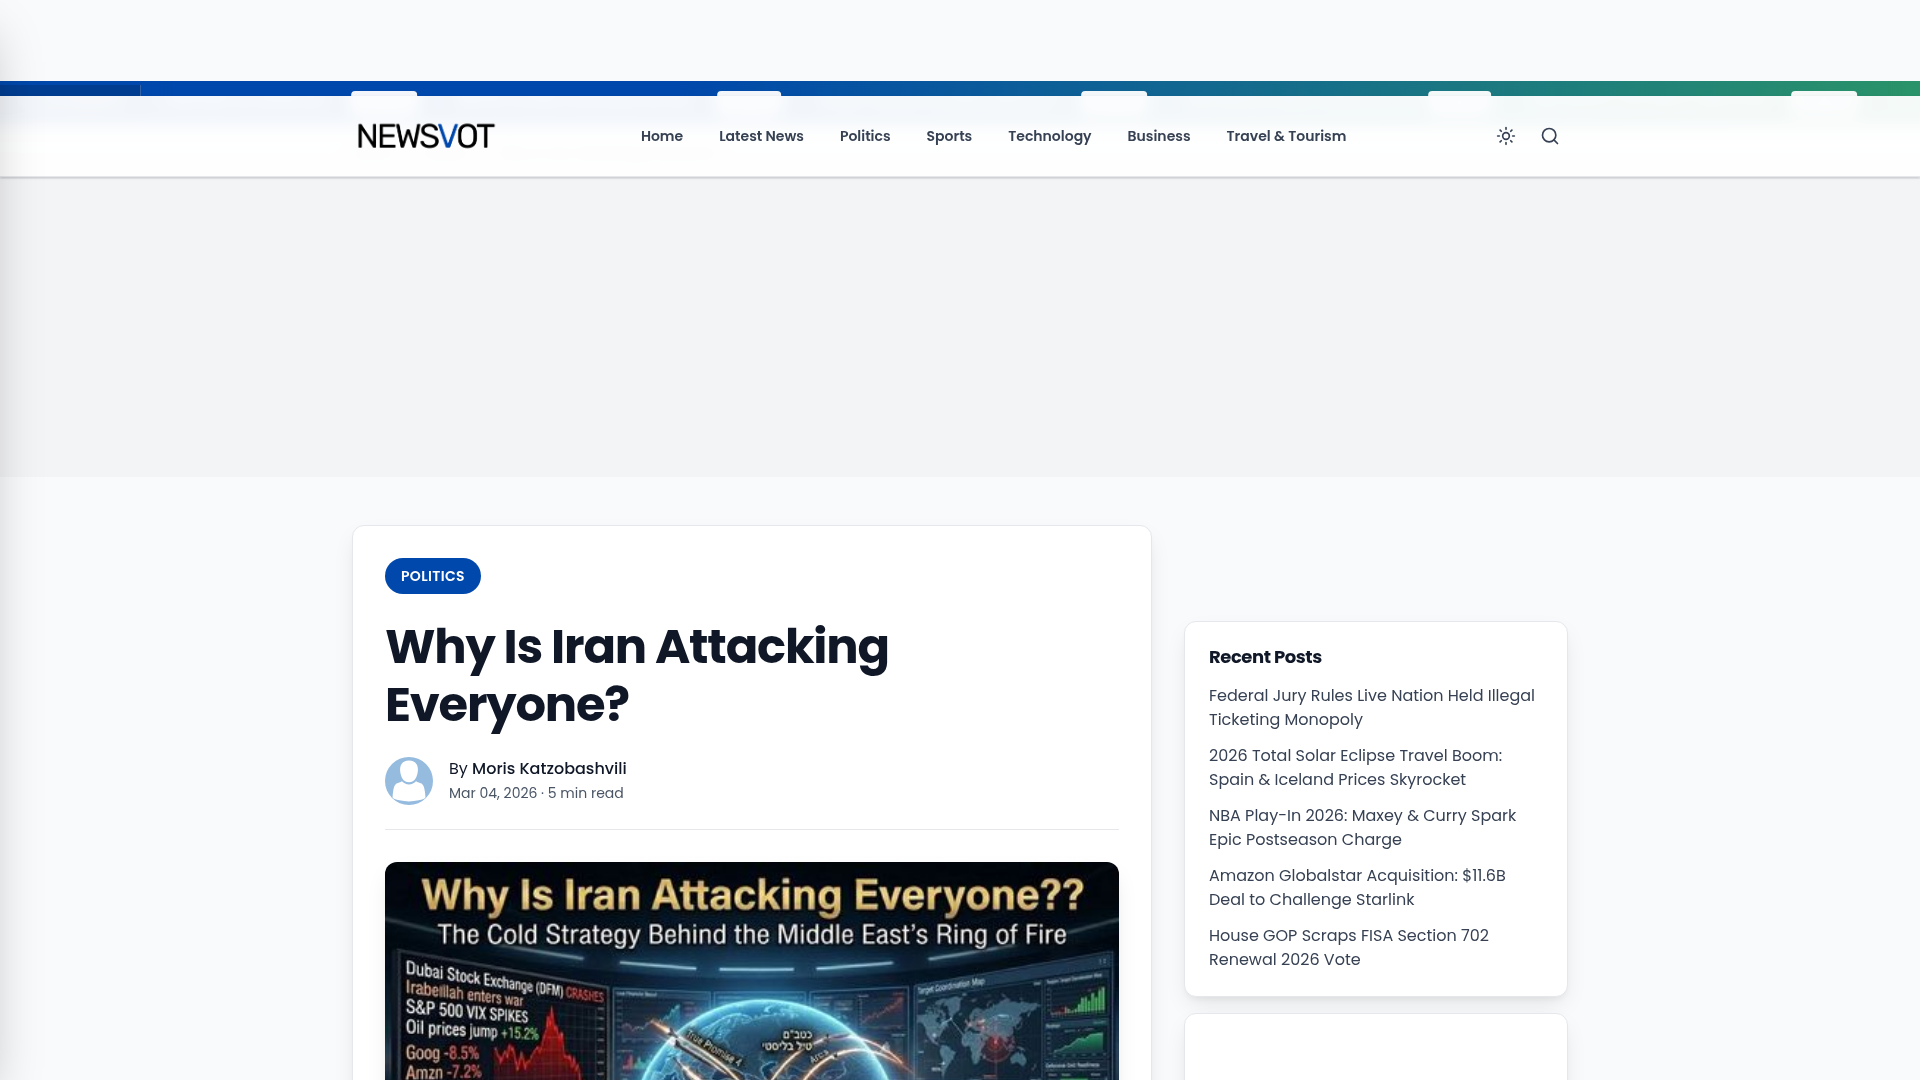Open author profile Moris Katzobashvili

(548, 768)
